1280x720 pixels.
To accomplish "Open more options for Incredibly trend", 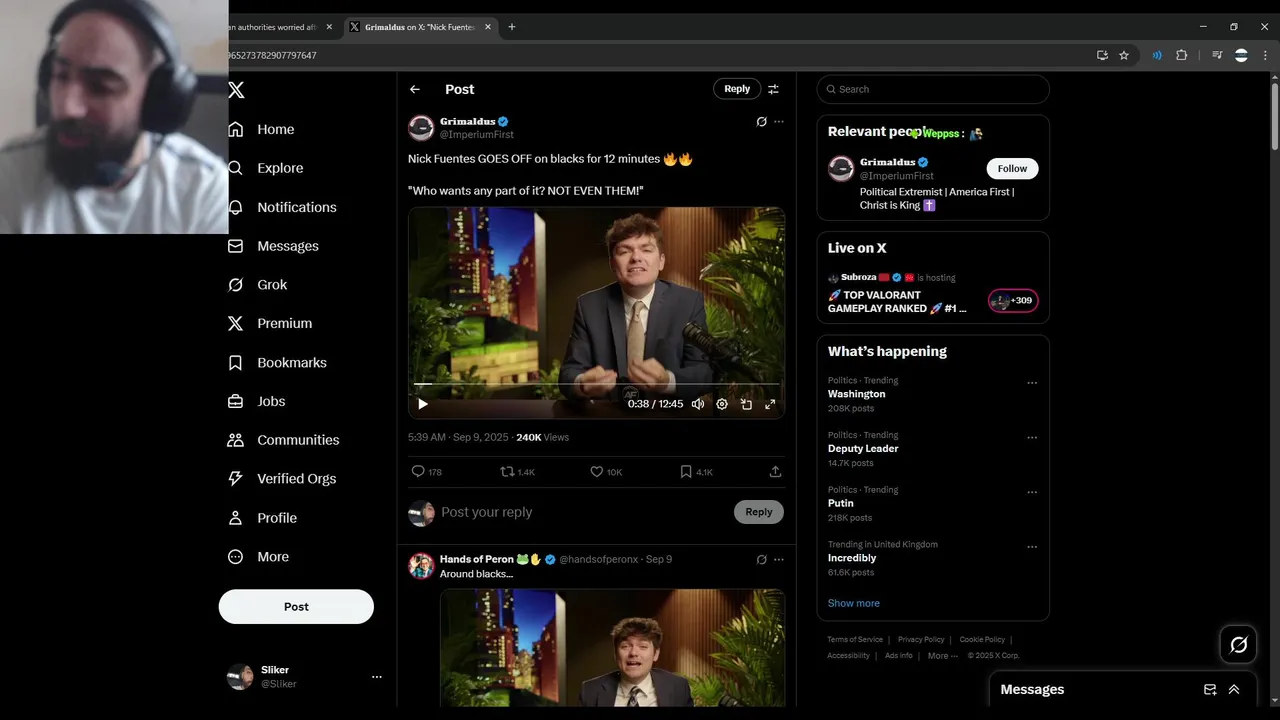I will tap(1032, 548).
